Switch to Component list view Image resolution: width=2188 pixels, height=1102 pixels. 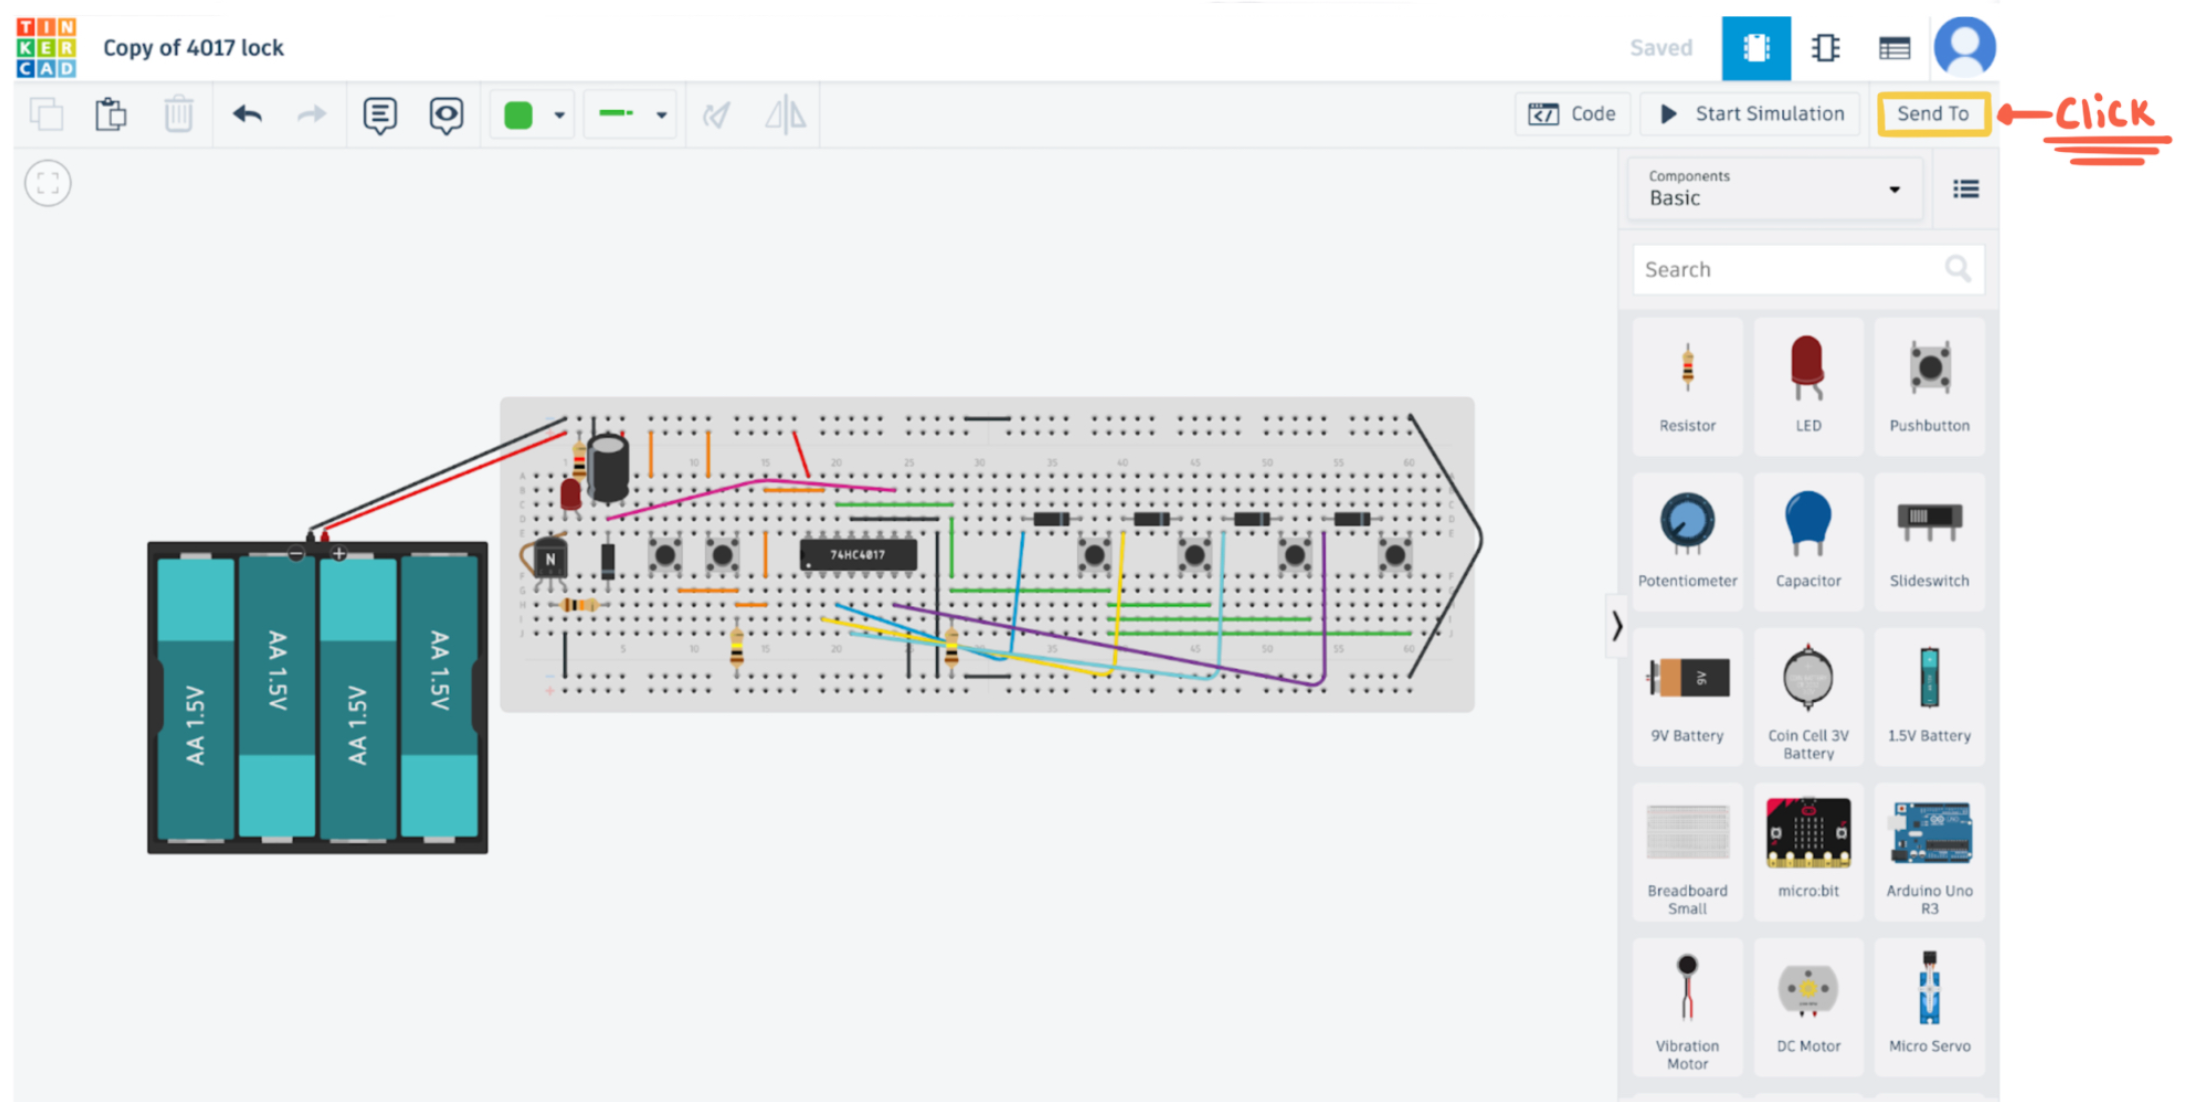pyautogui.click(x=1894, y=48)
